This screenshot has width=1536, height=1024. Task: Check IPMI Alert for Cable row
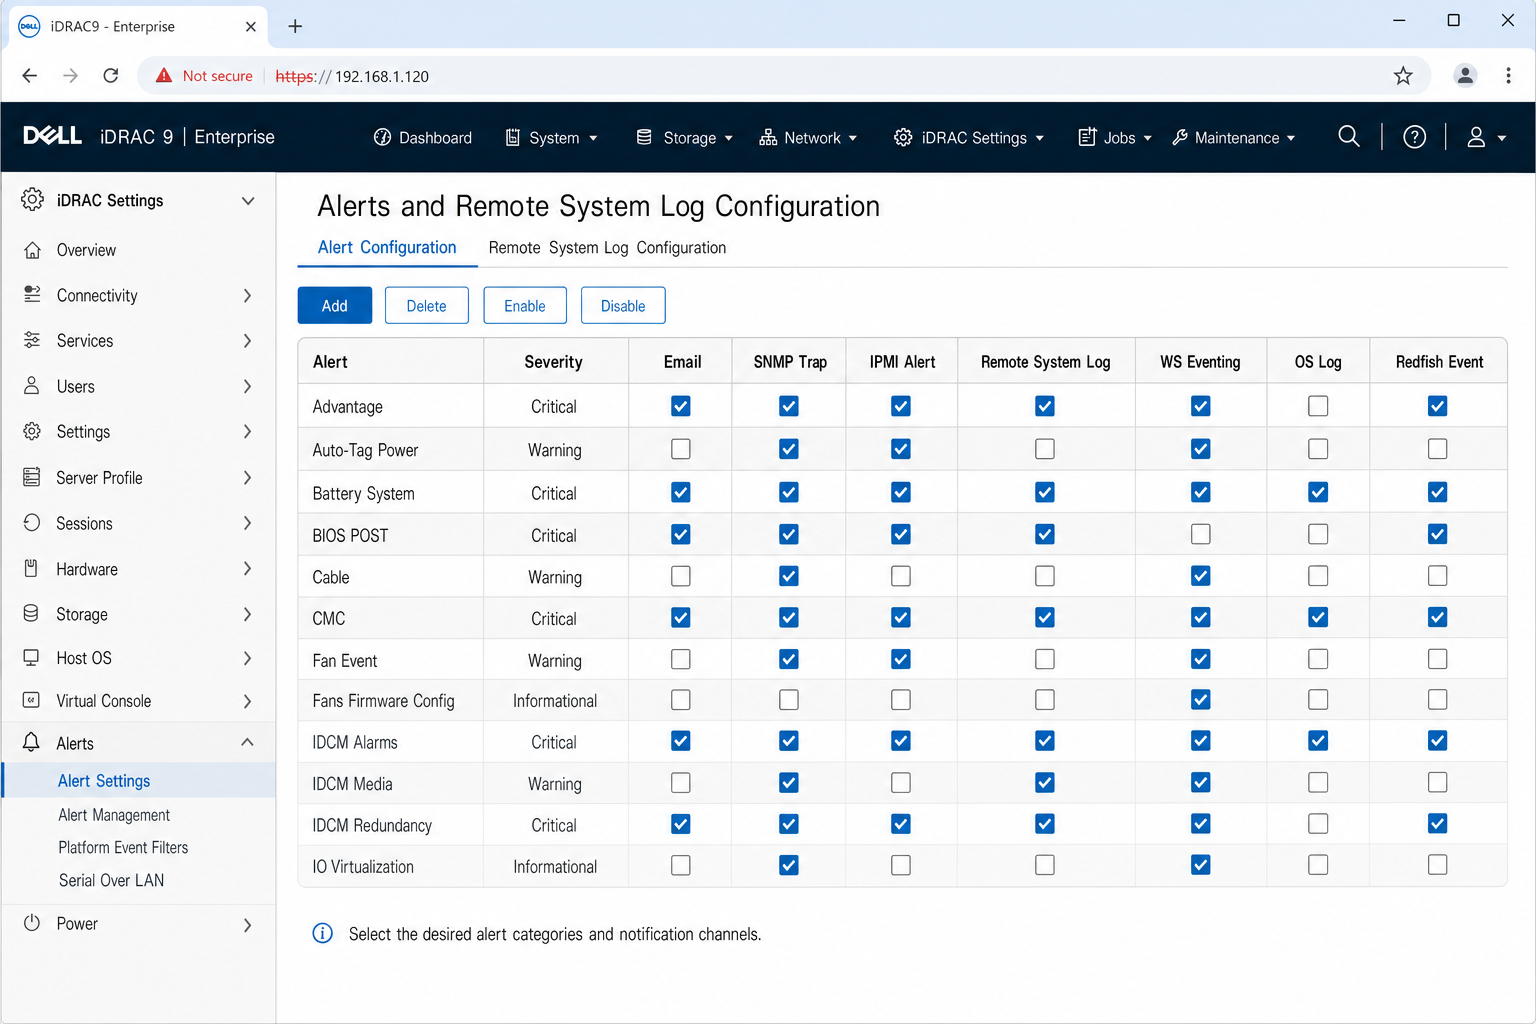tap(901, 576)
